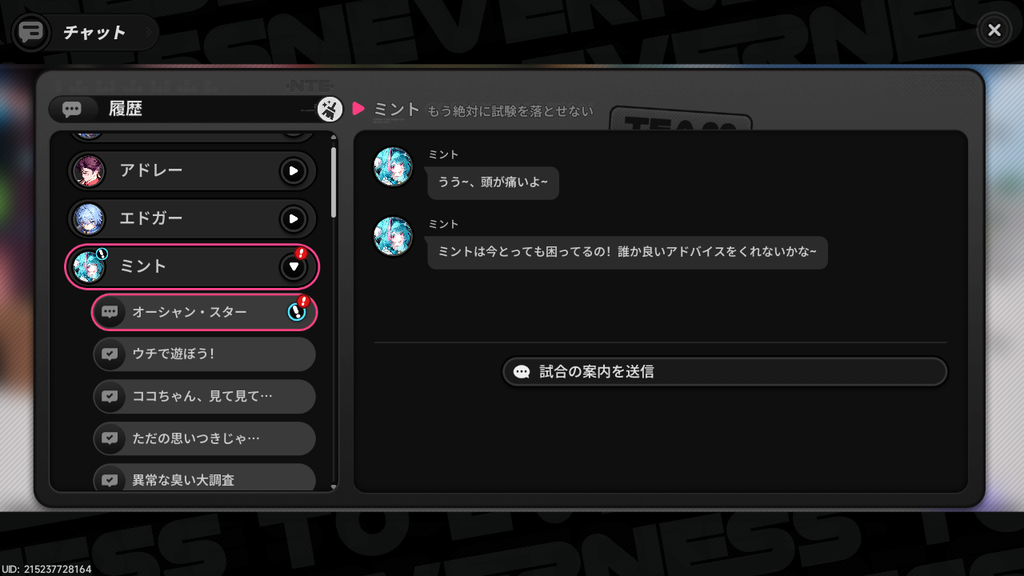
Task: Click completed chat icon beside ただの思いつきじゃ…
Action: pos(110,438)
